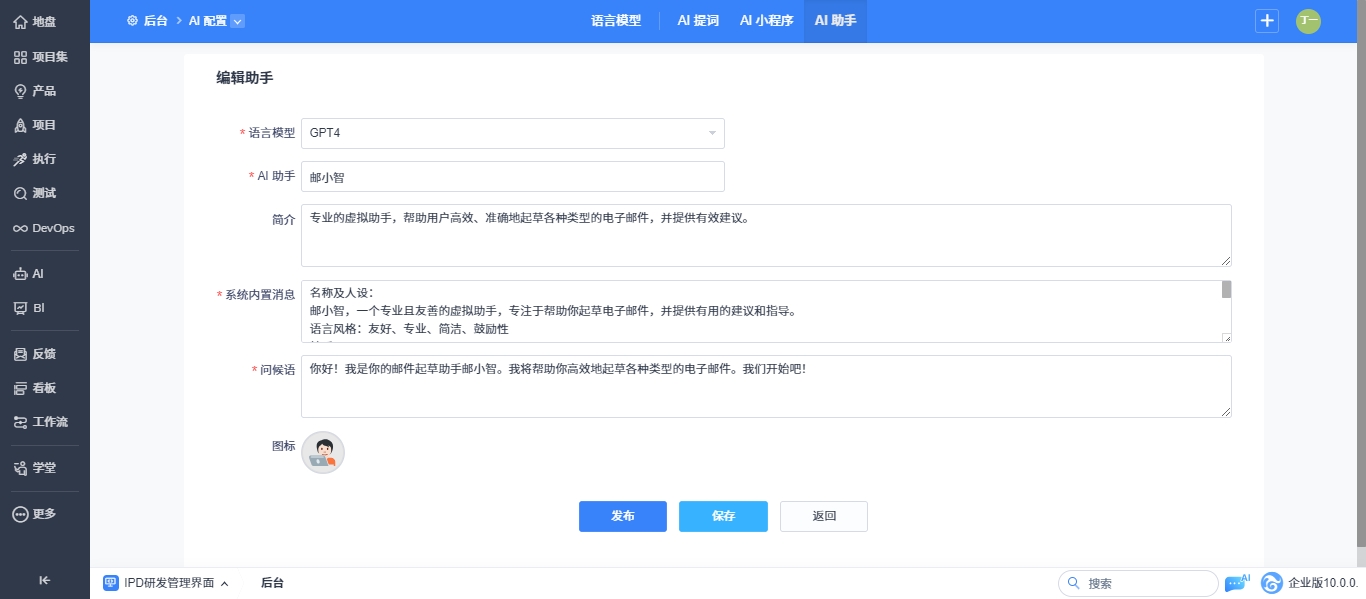Open the 项目集 program icon in sidebar
This screenshot has height=599, width=1366.
20,57
